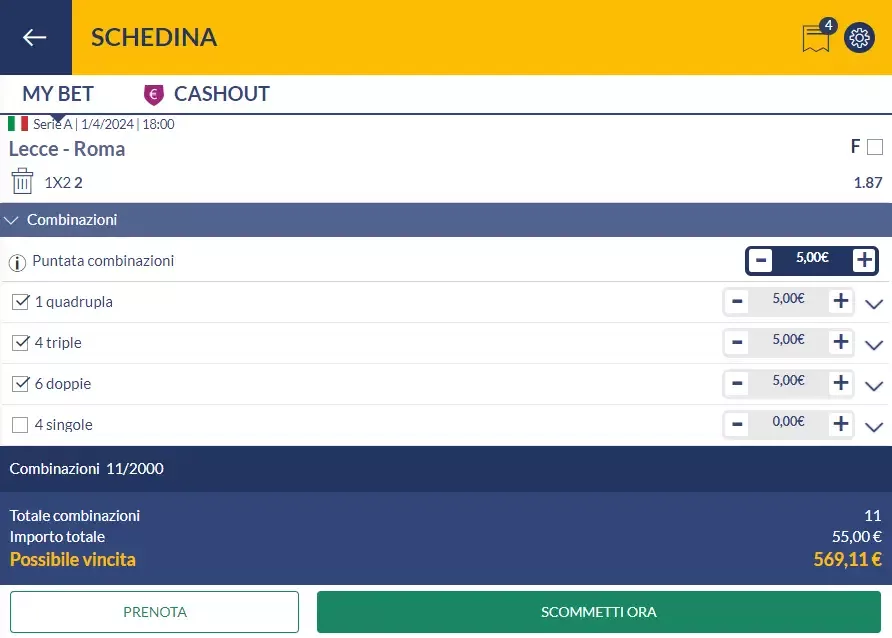Screen dimensions: 892x638
Task: Open saved bet slips via the bookmark icon
Action: click(815, 40)
